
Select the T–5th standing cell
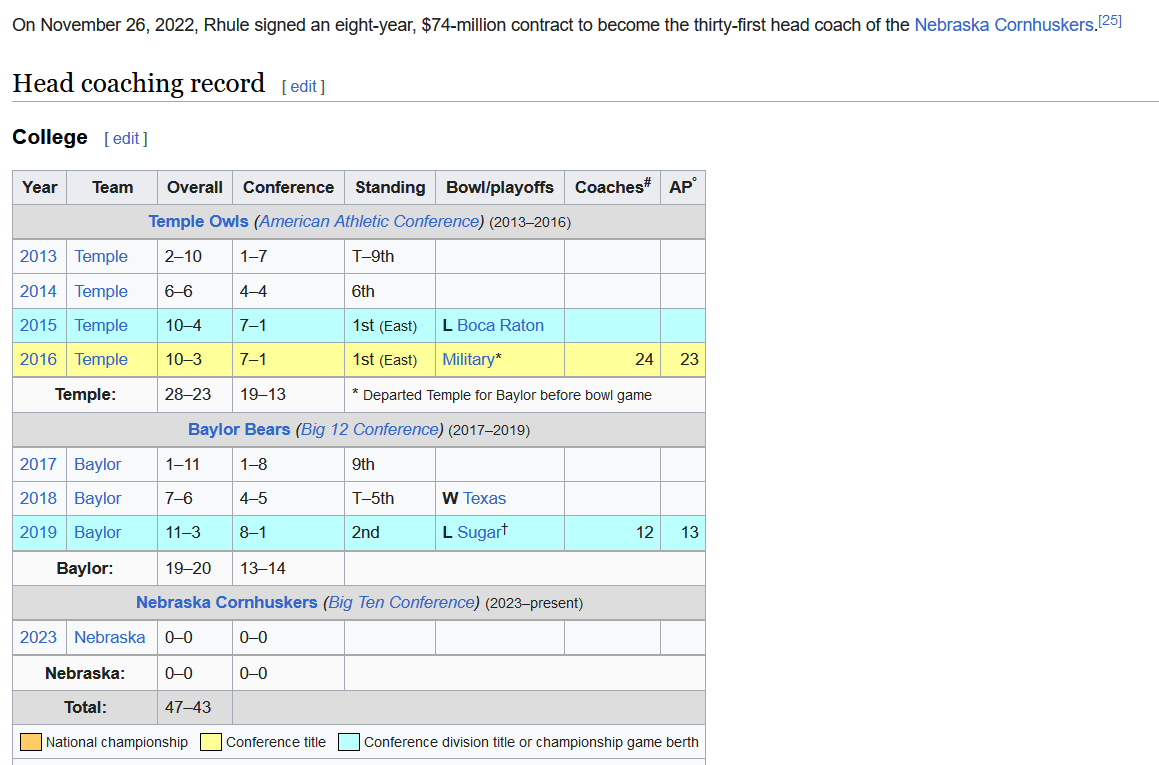390,498
